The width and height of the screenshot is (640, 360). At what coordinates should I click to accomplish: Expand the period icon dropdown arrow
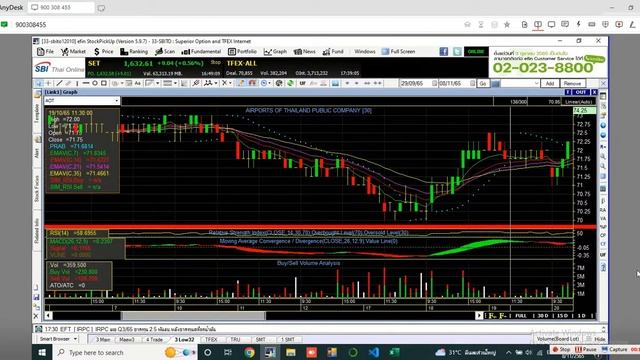tap(269, 83)
